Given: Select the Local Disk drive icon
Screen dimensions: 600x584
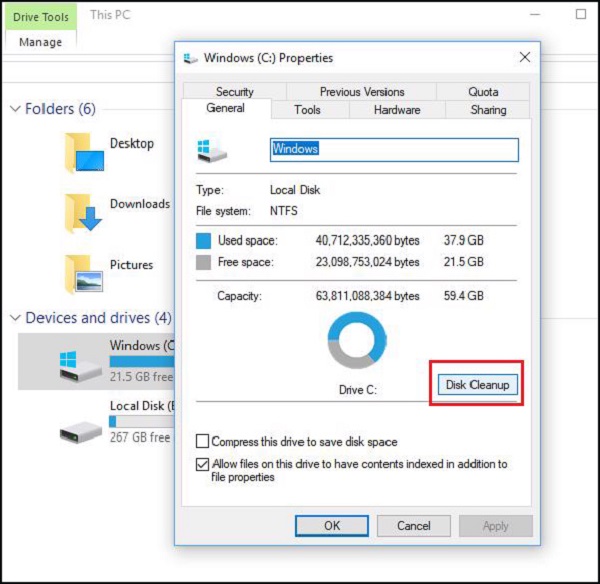Looking at the screenshot, I should point(80,432).
